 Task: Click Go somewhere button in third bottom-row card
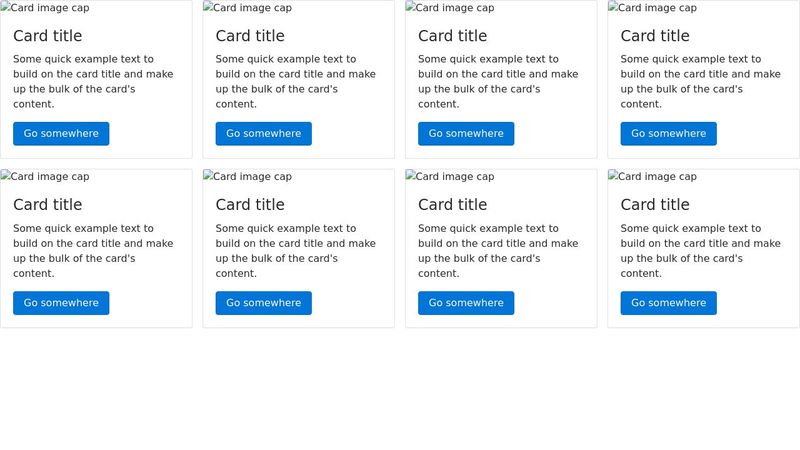pyautogui.click(x=466, y=303)
